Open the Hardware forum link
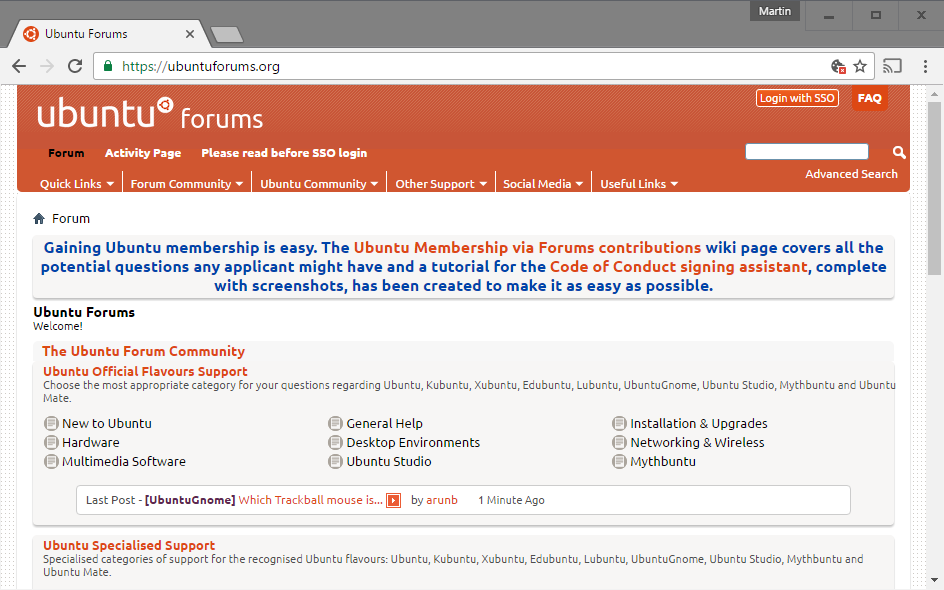Viewport: 944px width, 590px height. tap(90, 442)
